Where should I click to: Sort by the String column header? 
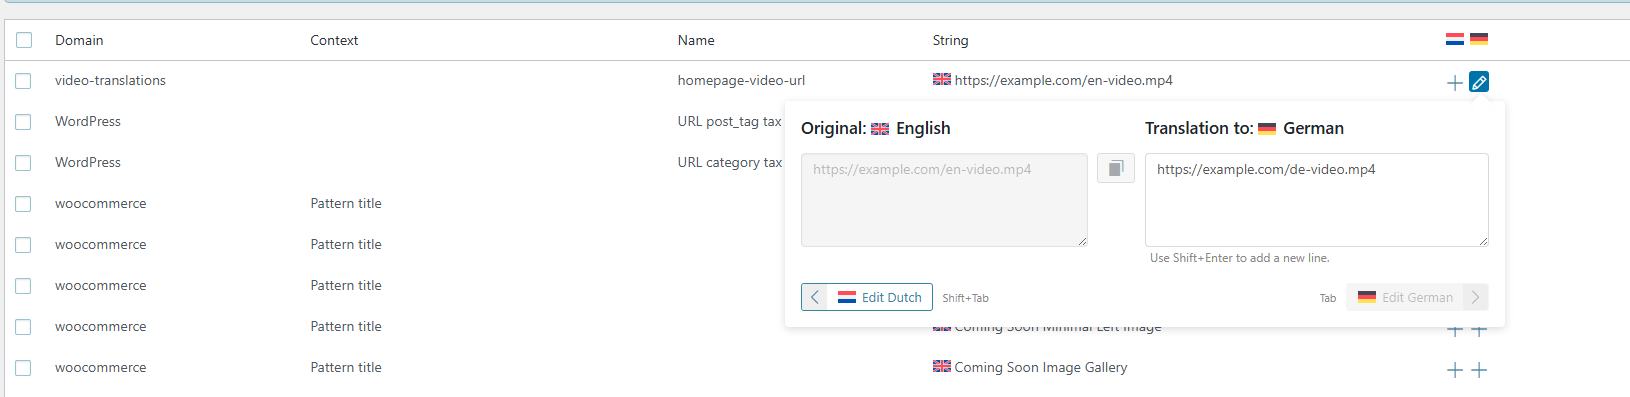[x=950, y=40]
